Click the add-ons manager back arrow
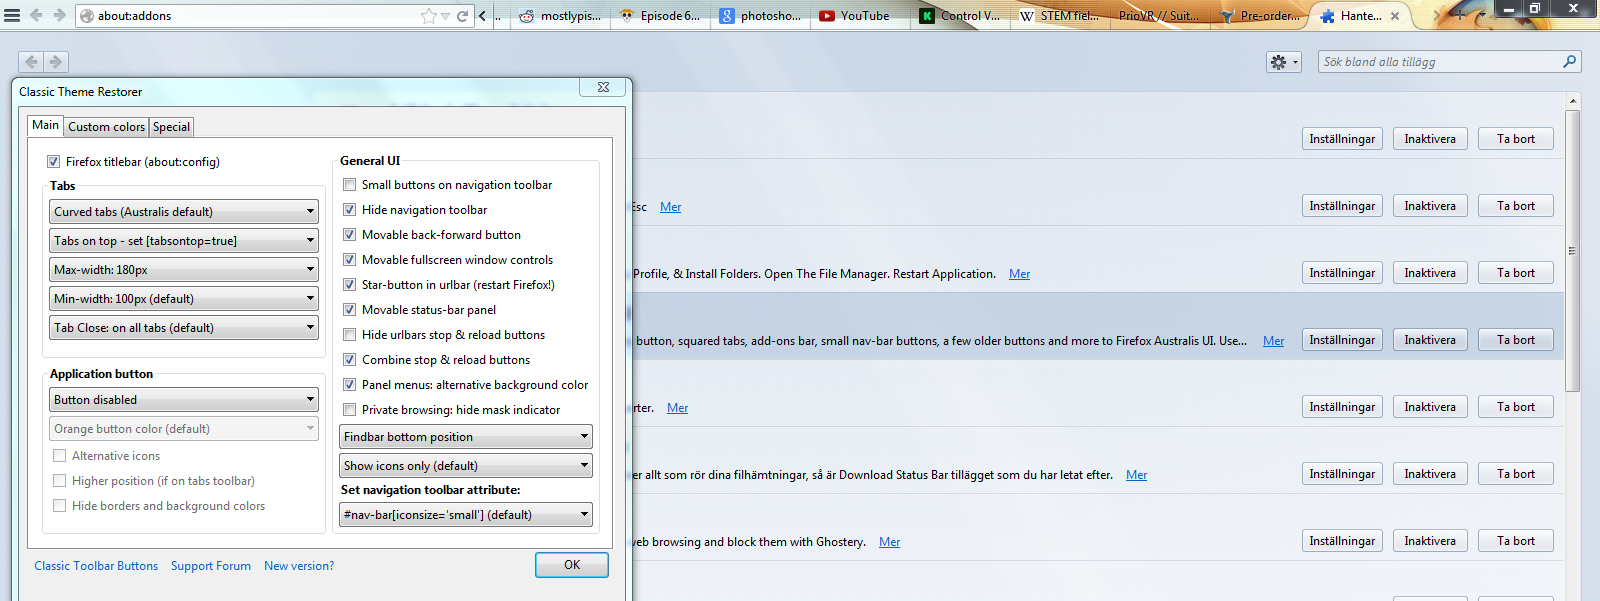The image size is (1600, 601). coord(32,62)
